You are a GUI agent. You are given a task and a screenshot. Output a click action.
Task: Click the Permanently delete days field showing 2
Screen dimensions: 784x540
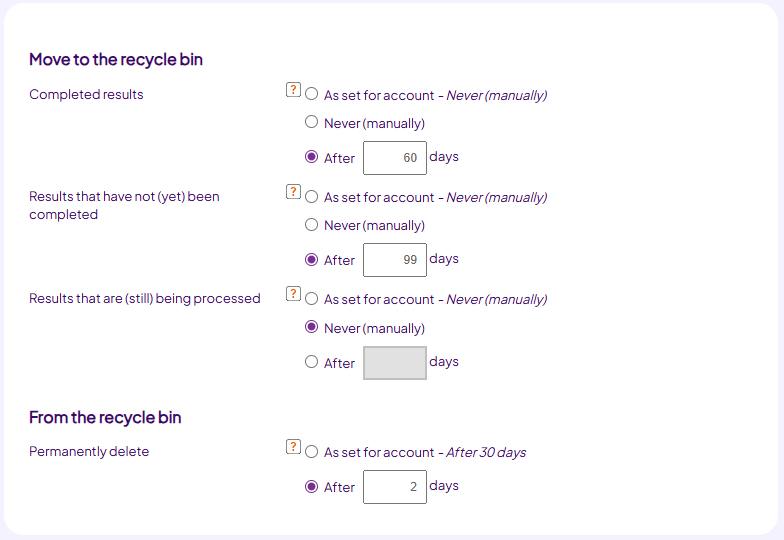pos(395,487)
